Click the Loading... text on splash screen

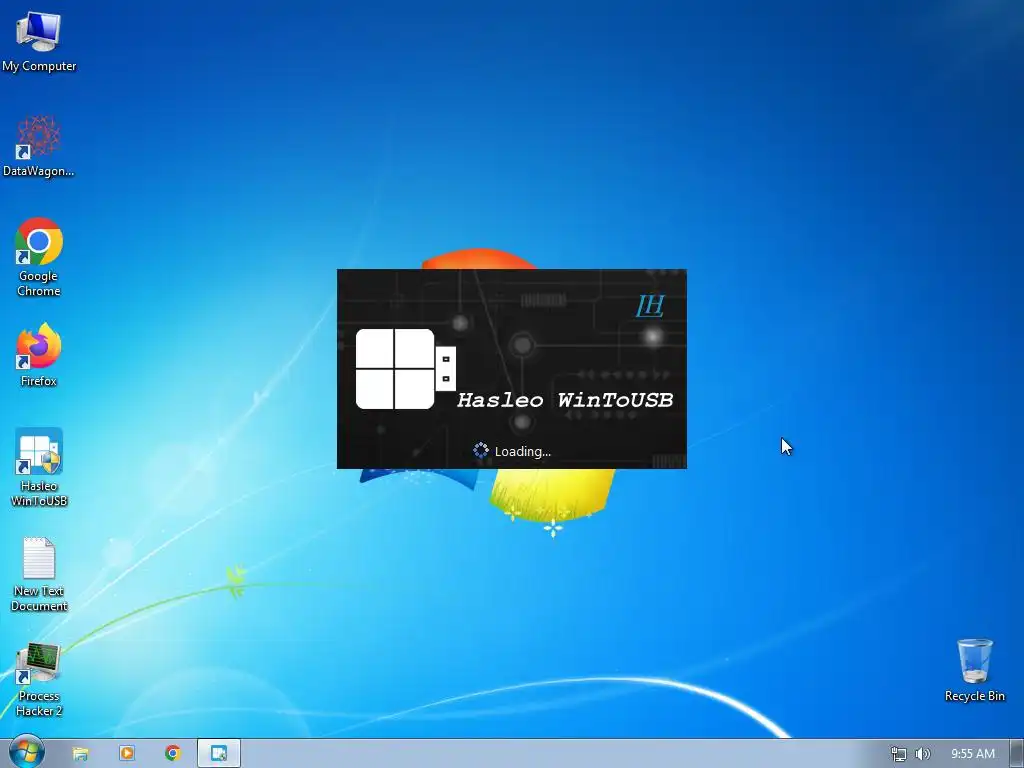522,451
